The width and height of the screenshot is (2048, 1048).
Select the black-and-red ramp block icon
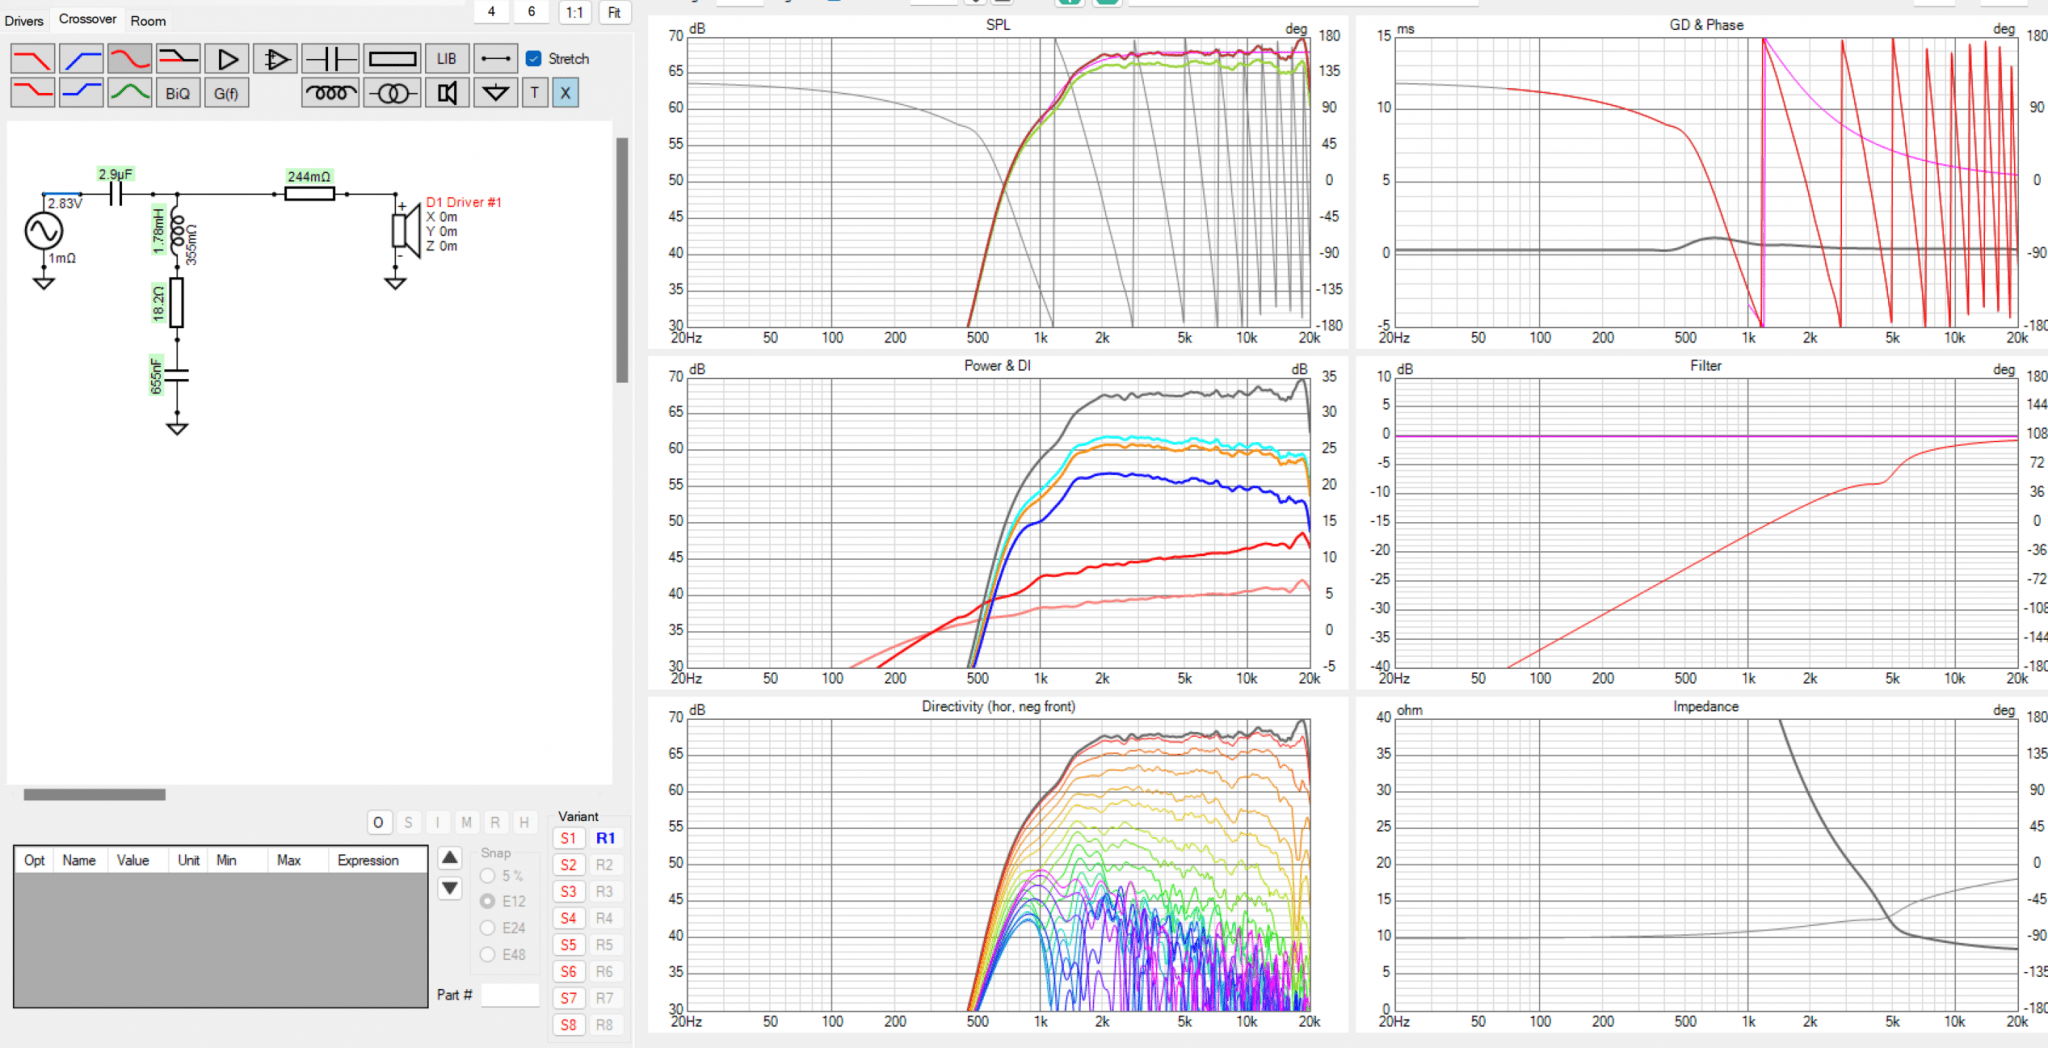pyautogui.click(x=178, y=59)
